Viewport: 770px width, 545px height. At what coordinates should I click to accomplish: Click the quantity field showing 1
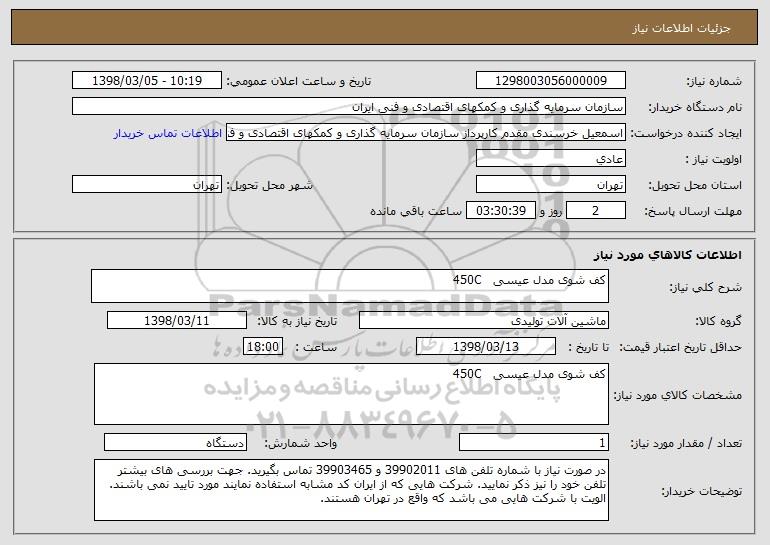tap(534, 442)
